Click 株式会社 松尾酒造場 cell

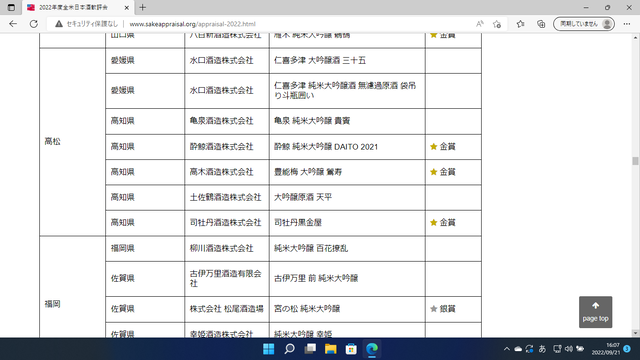(227, 309)
